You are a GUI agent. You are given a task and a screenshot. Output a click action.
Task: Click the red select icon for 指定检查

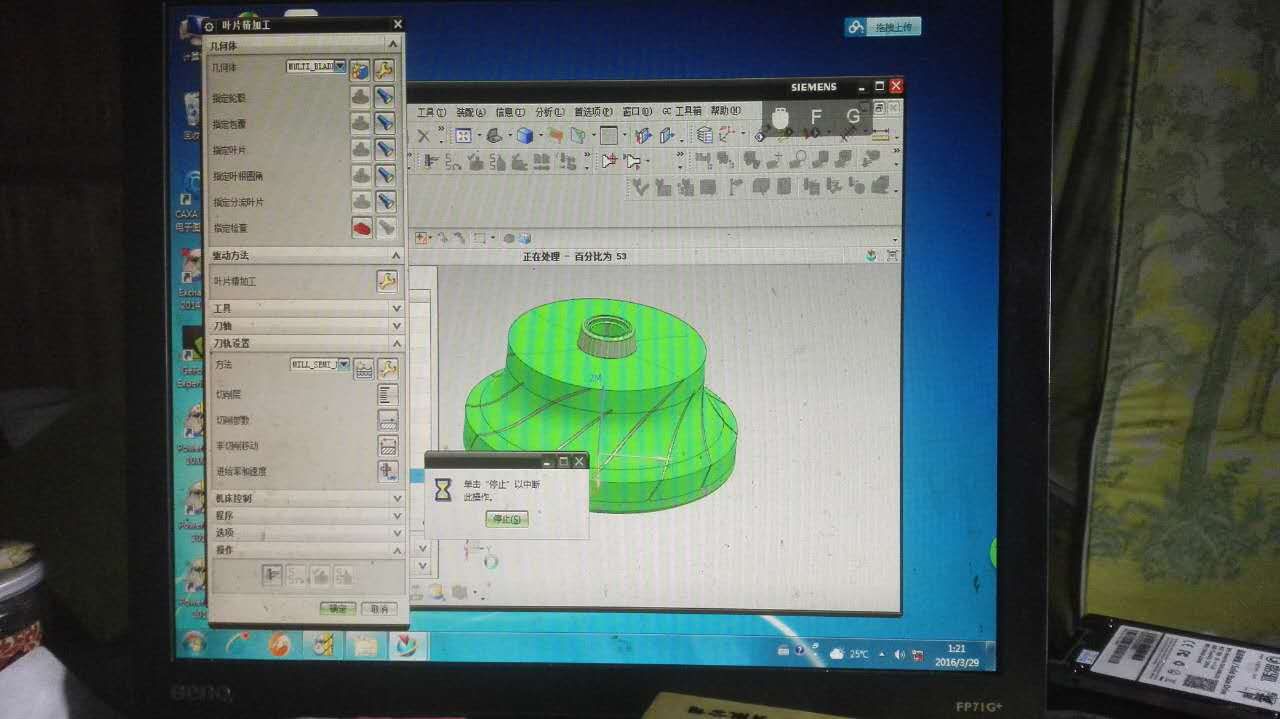click(361, 228)
